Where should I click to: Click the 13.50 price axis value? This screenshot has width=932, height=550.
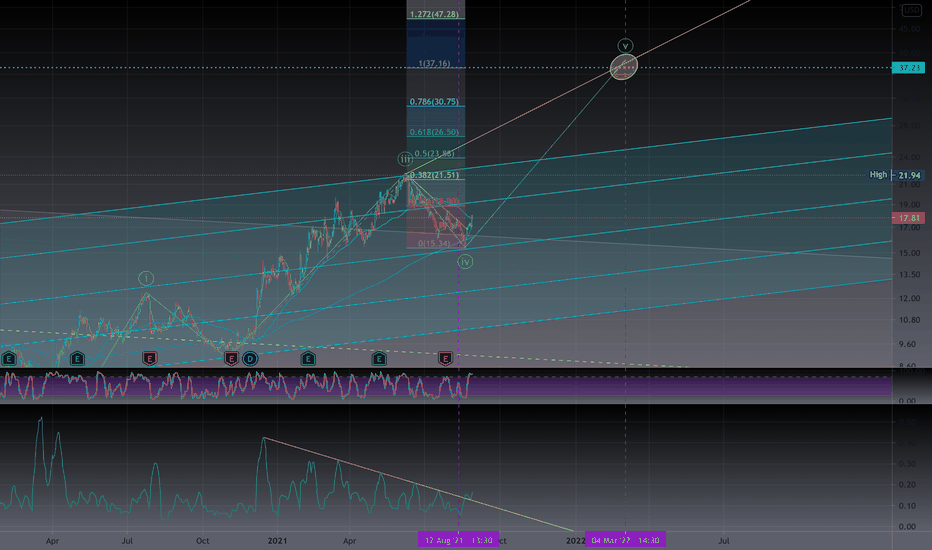pos(910,275)
